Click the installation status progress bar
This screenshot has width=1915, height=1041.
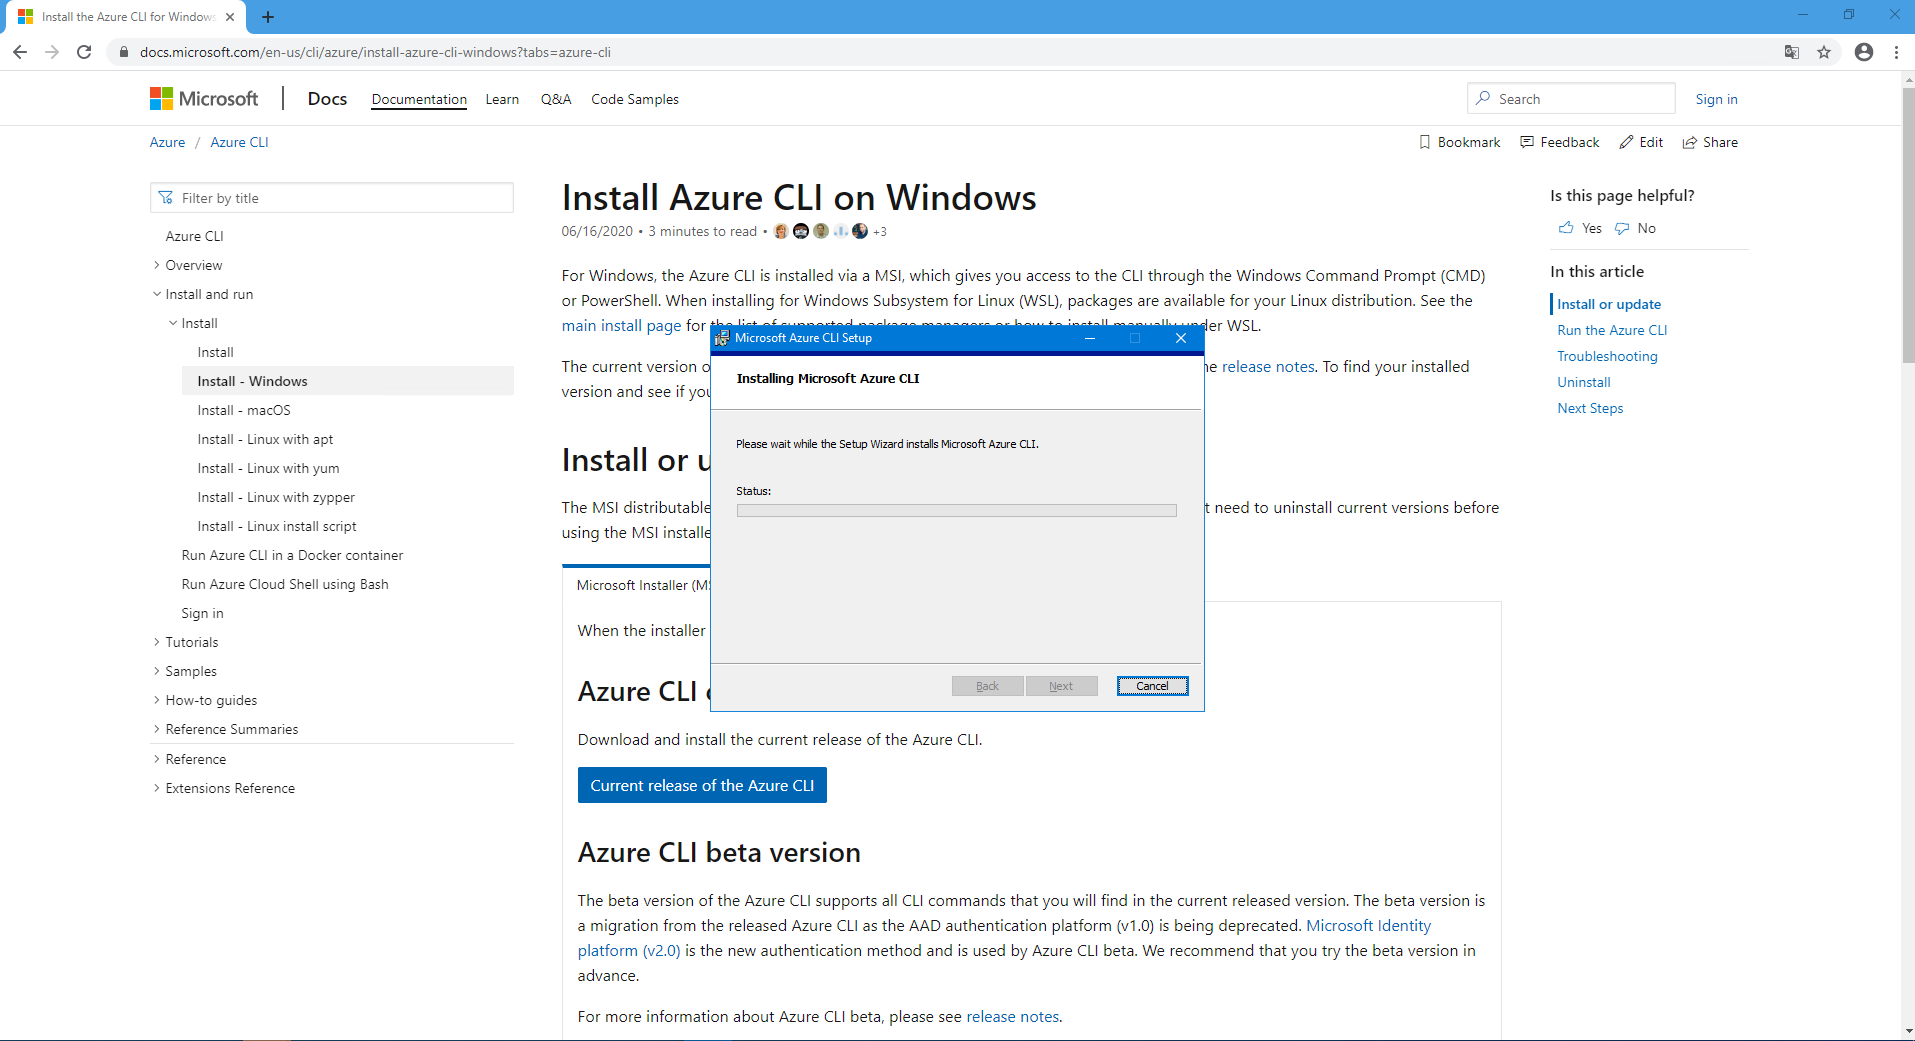tap(956, 511)
